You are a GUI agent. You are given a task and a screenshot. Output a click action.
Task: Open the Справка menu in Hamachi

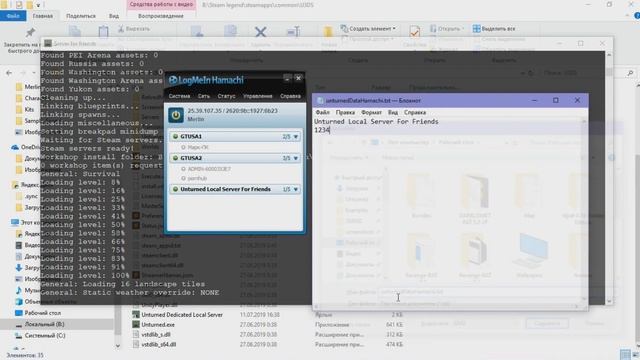tap(290, 96)
